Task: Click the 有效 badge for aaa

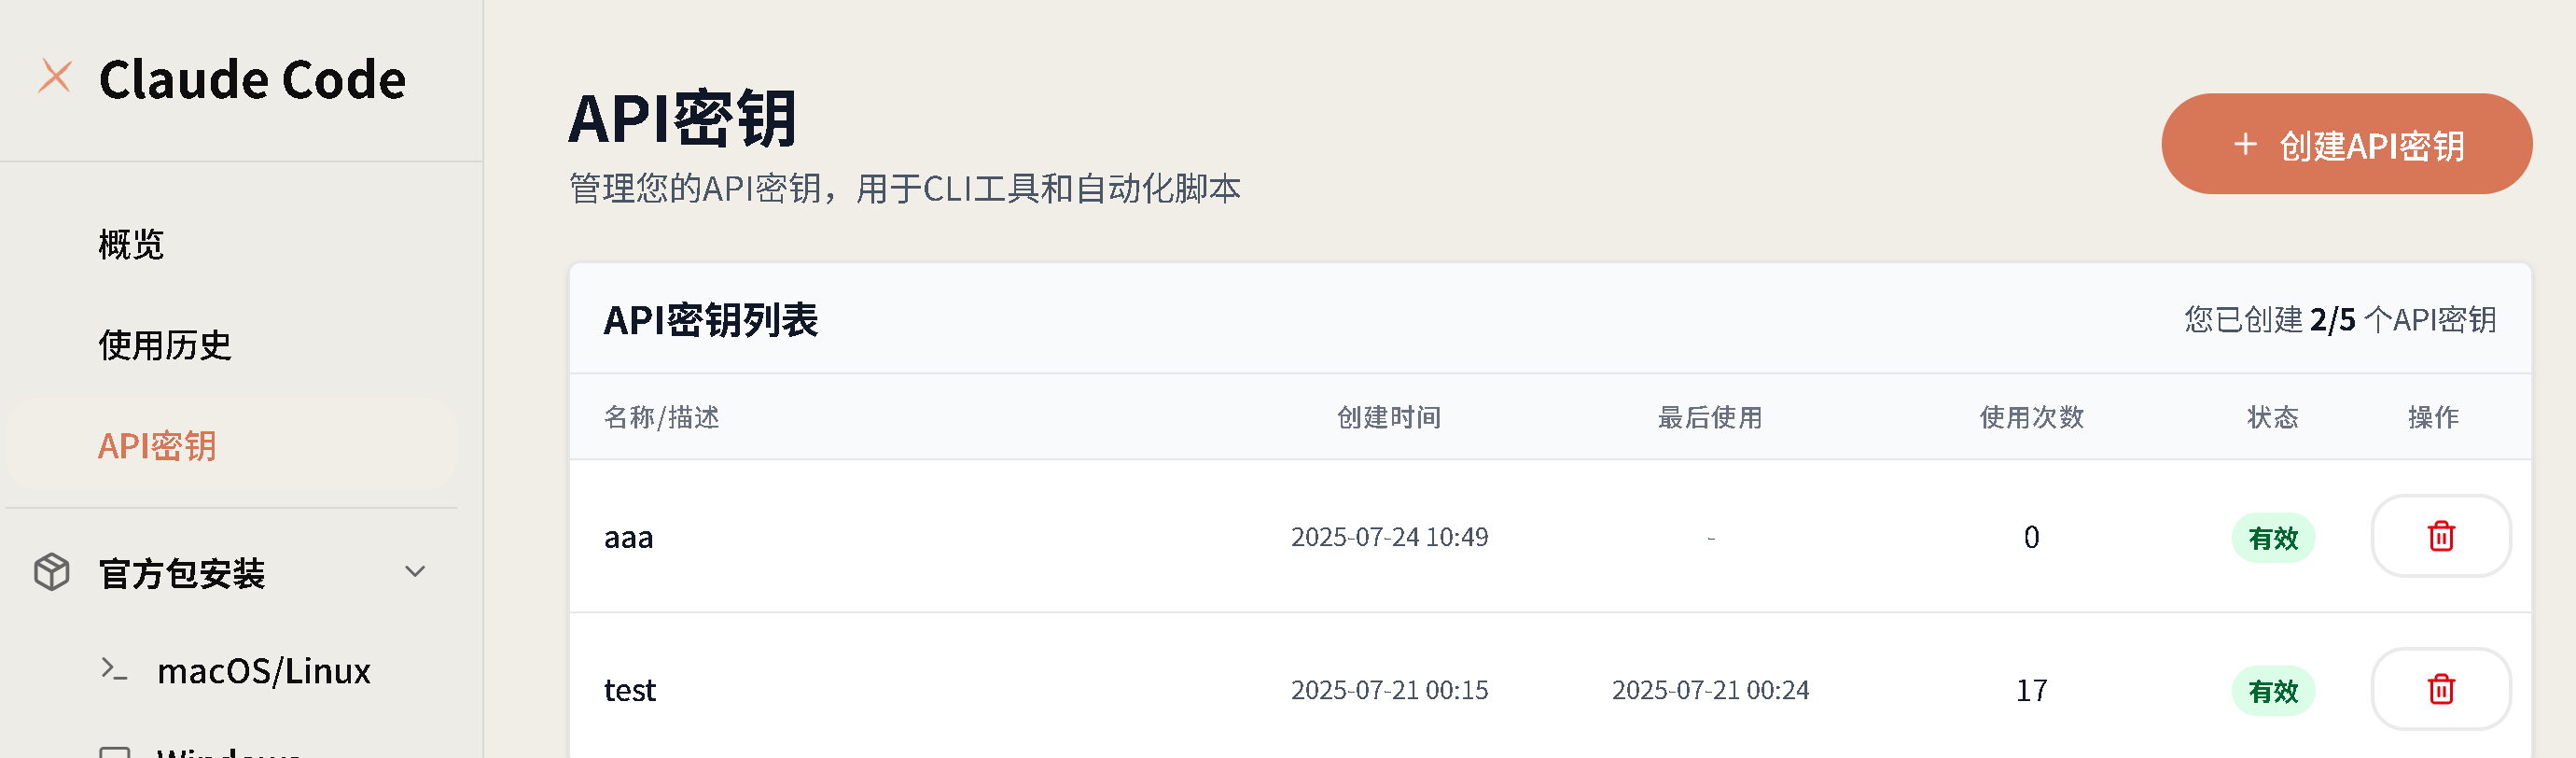Action: point(2273,538)
